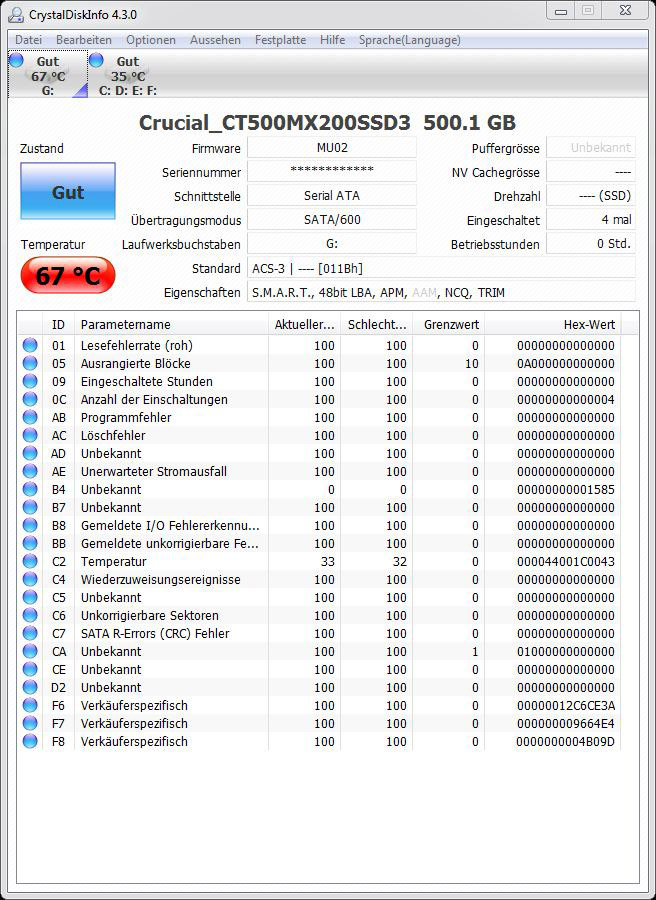Click the Übertragungsmodus field showing SATA/600

(x=332, y=220)
